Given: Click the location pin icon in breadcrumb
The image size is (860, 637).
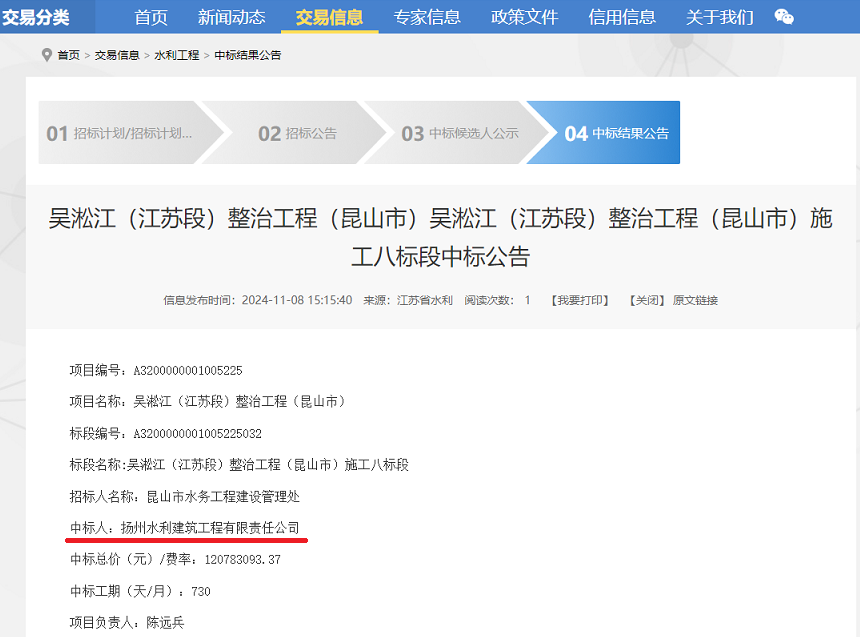Looking at the screenshot, I should click(46, 55).
